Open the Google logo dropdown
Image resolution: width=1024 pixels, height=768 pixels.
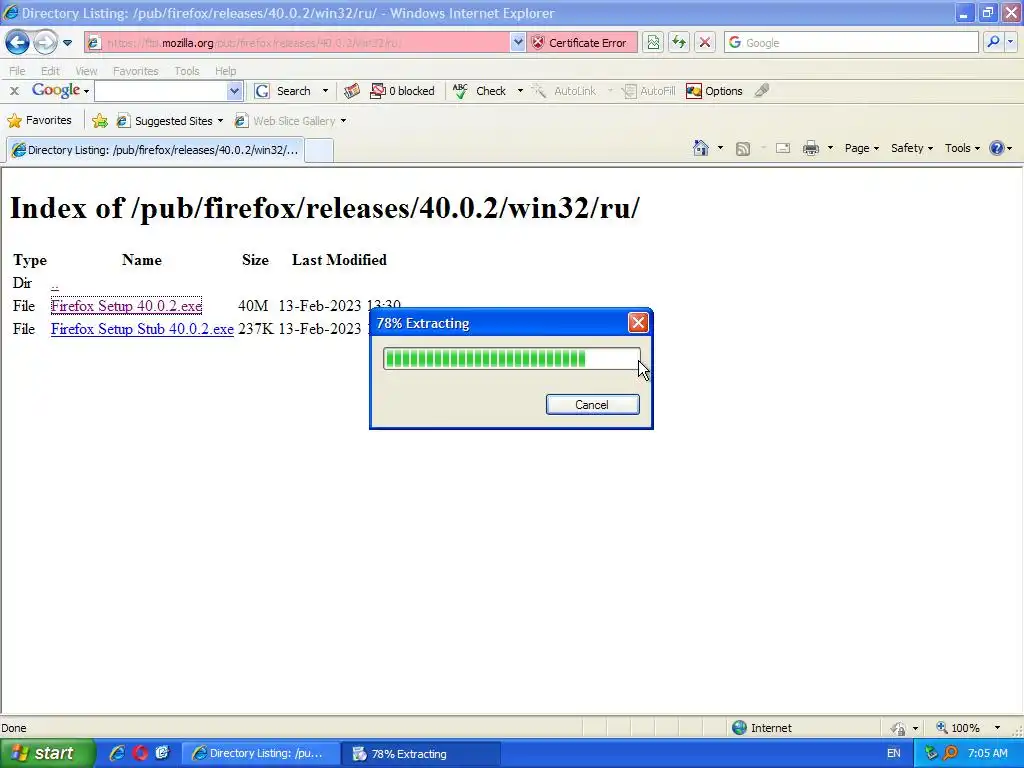click(x=60, y=90)
